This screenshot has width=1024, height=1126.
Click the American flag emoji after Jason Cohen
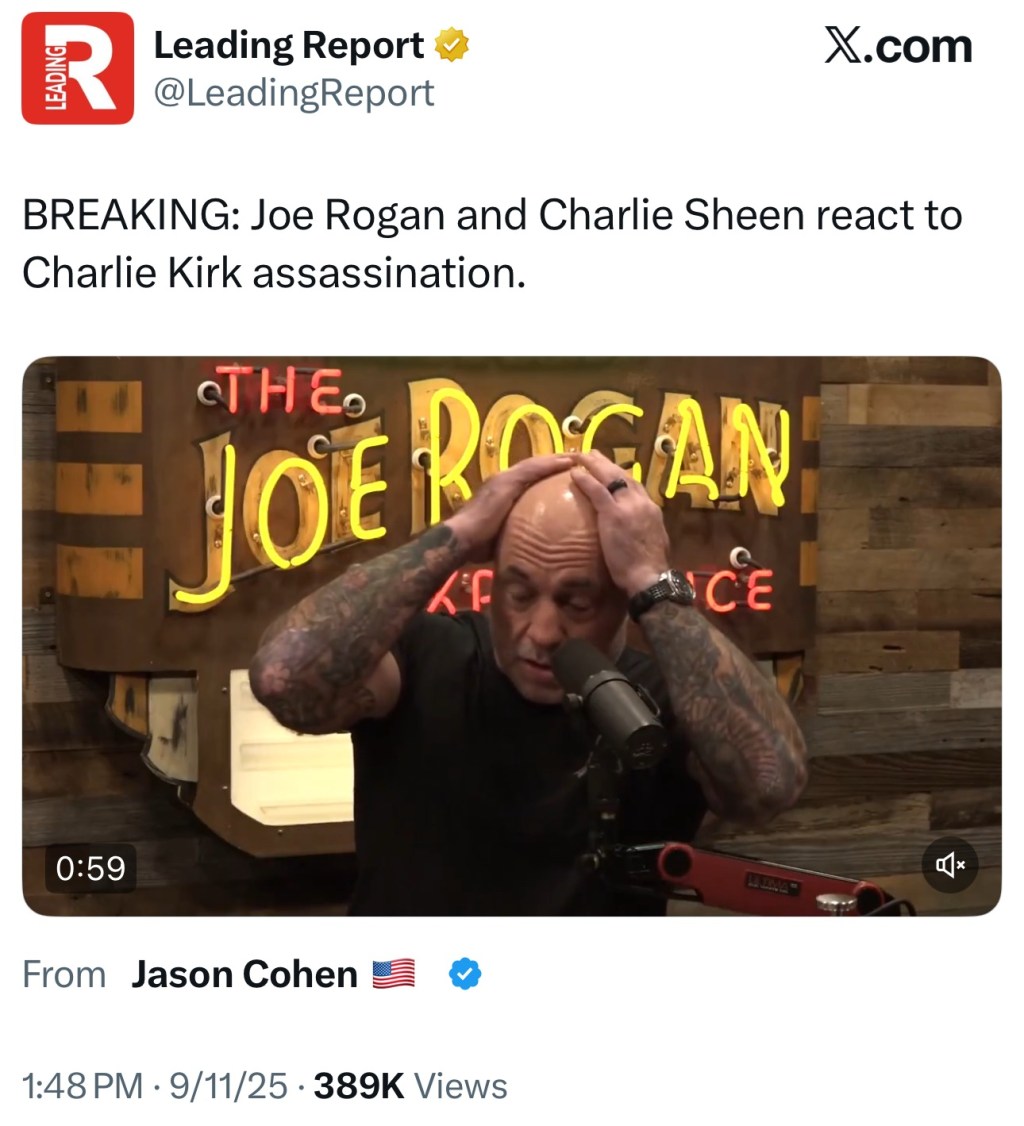[394, 974]
